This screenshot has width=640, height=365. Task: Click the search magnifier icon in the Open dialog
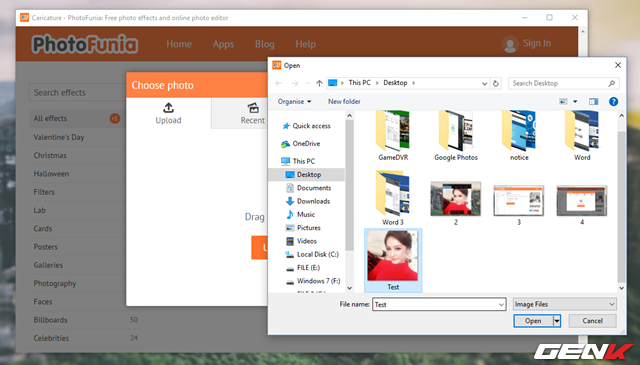pyautogui.click(x=611, y=83)
